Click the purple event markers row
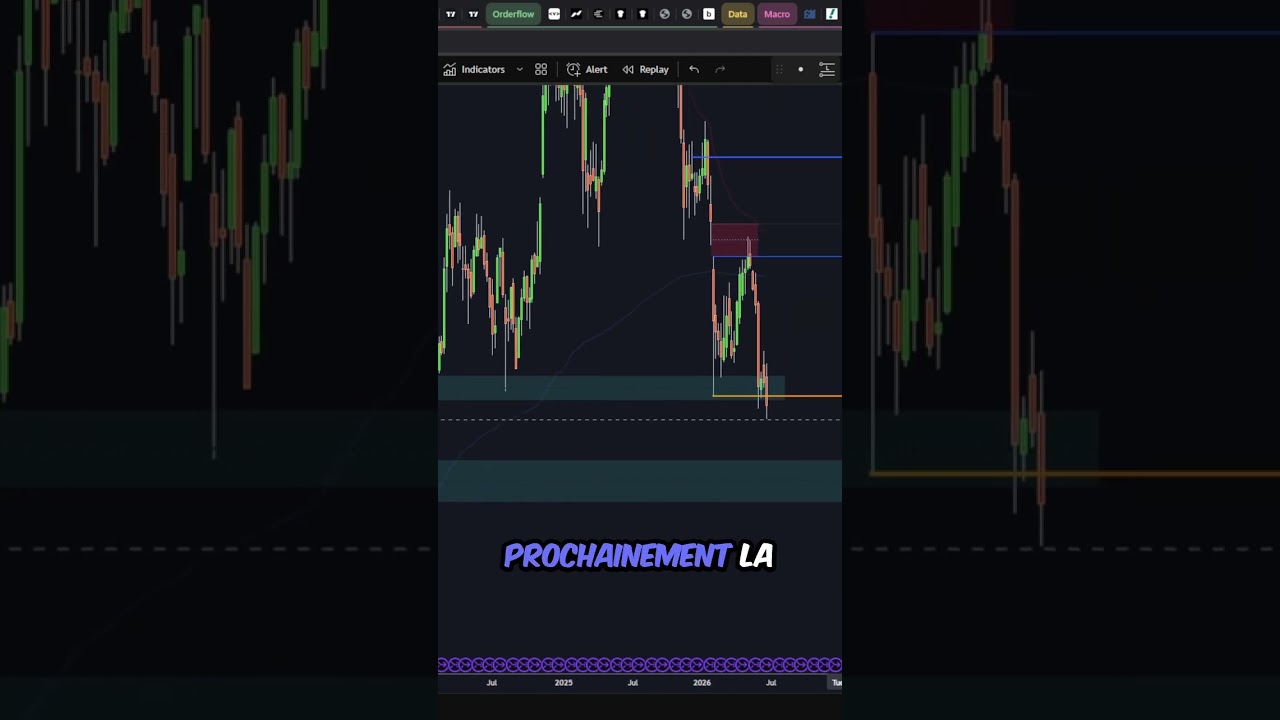 (x=640, y=665)
